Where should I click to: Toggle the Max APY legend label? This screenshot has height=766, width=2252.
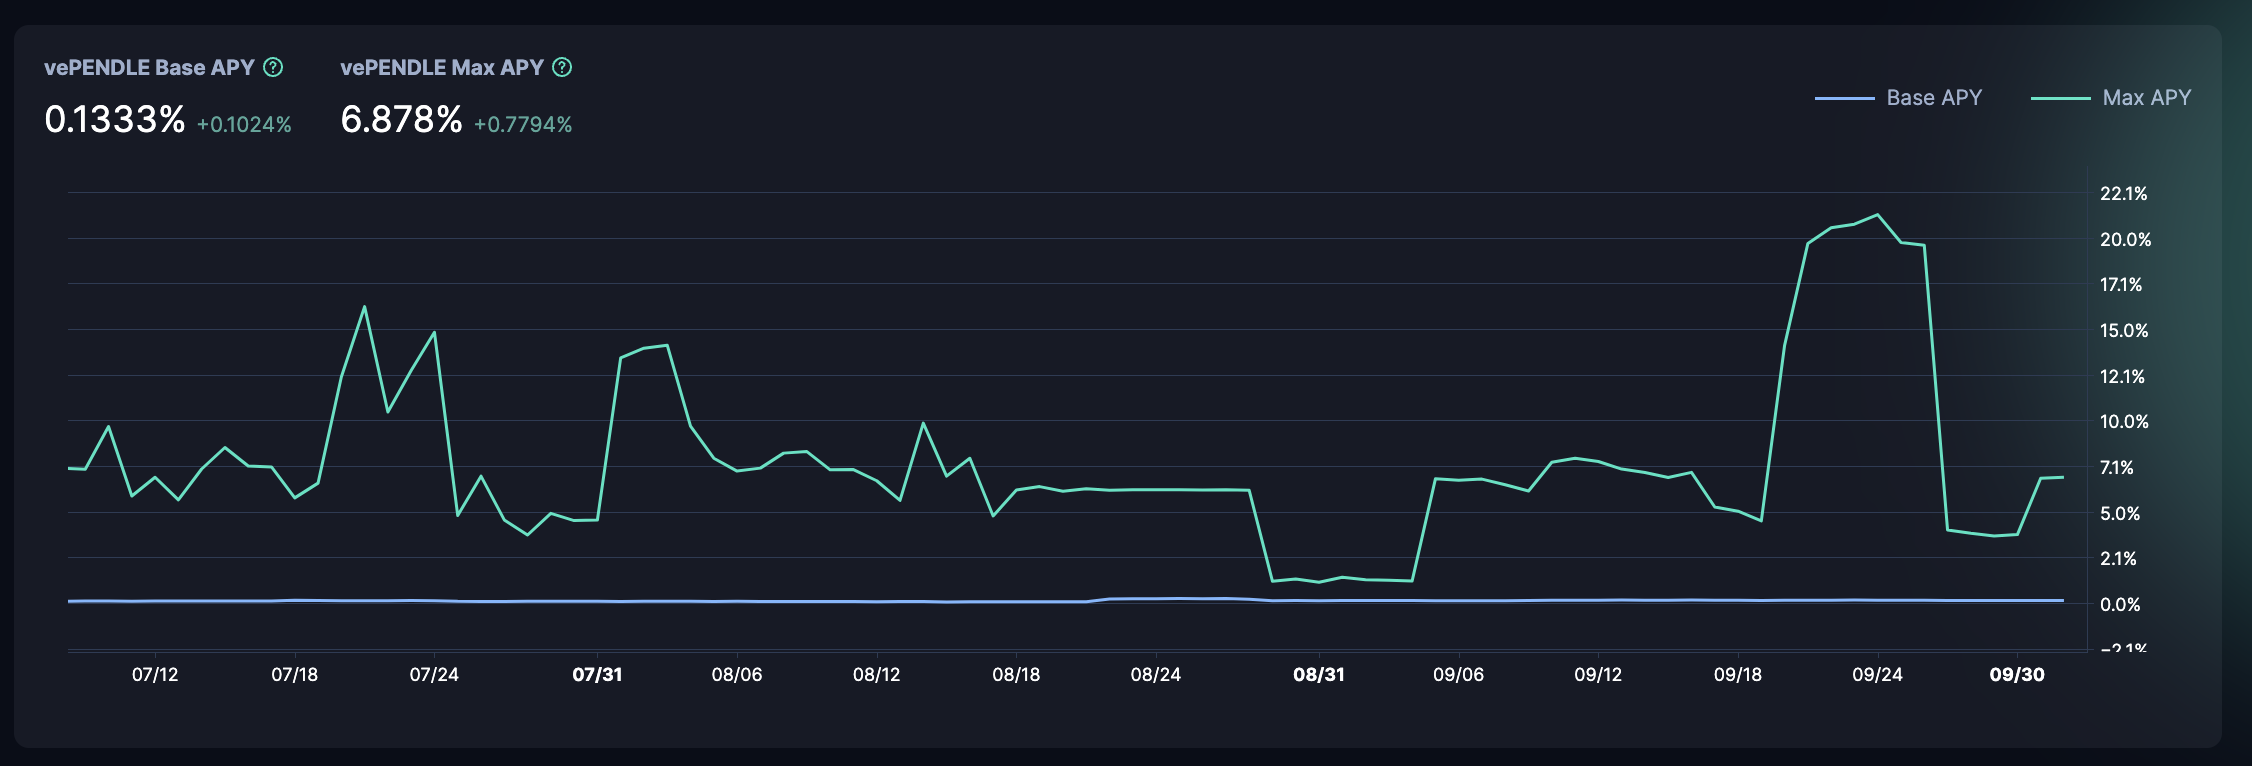[2146, 98]
